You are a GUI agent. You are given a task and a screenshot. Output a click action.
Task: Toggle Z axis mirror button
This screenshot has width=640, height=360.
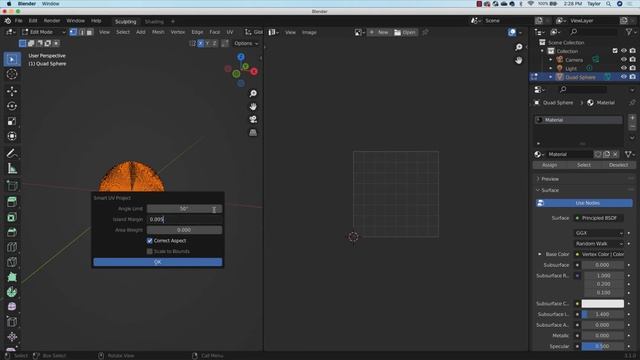click(214, 43)
